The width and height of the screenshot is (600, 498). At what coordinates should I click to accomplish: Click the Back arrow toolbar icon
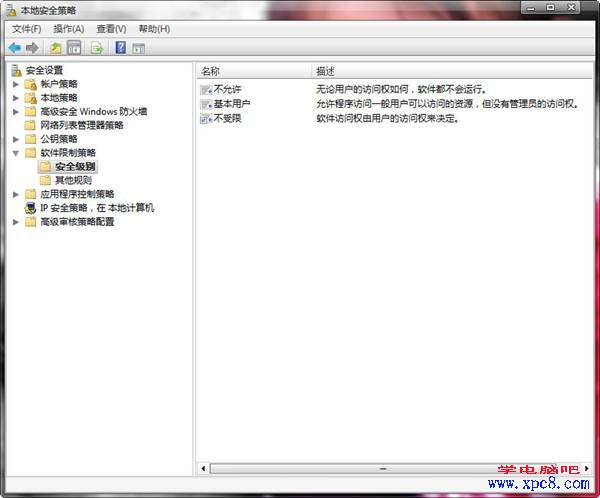tap(14, 47)
